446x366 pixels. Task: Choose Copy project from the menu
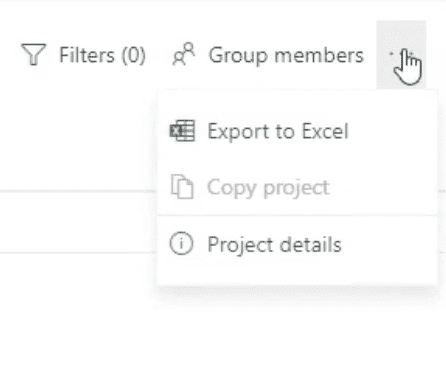tap(297, 187)
